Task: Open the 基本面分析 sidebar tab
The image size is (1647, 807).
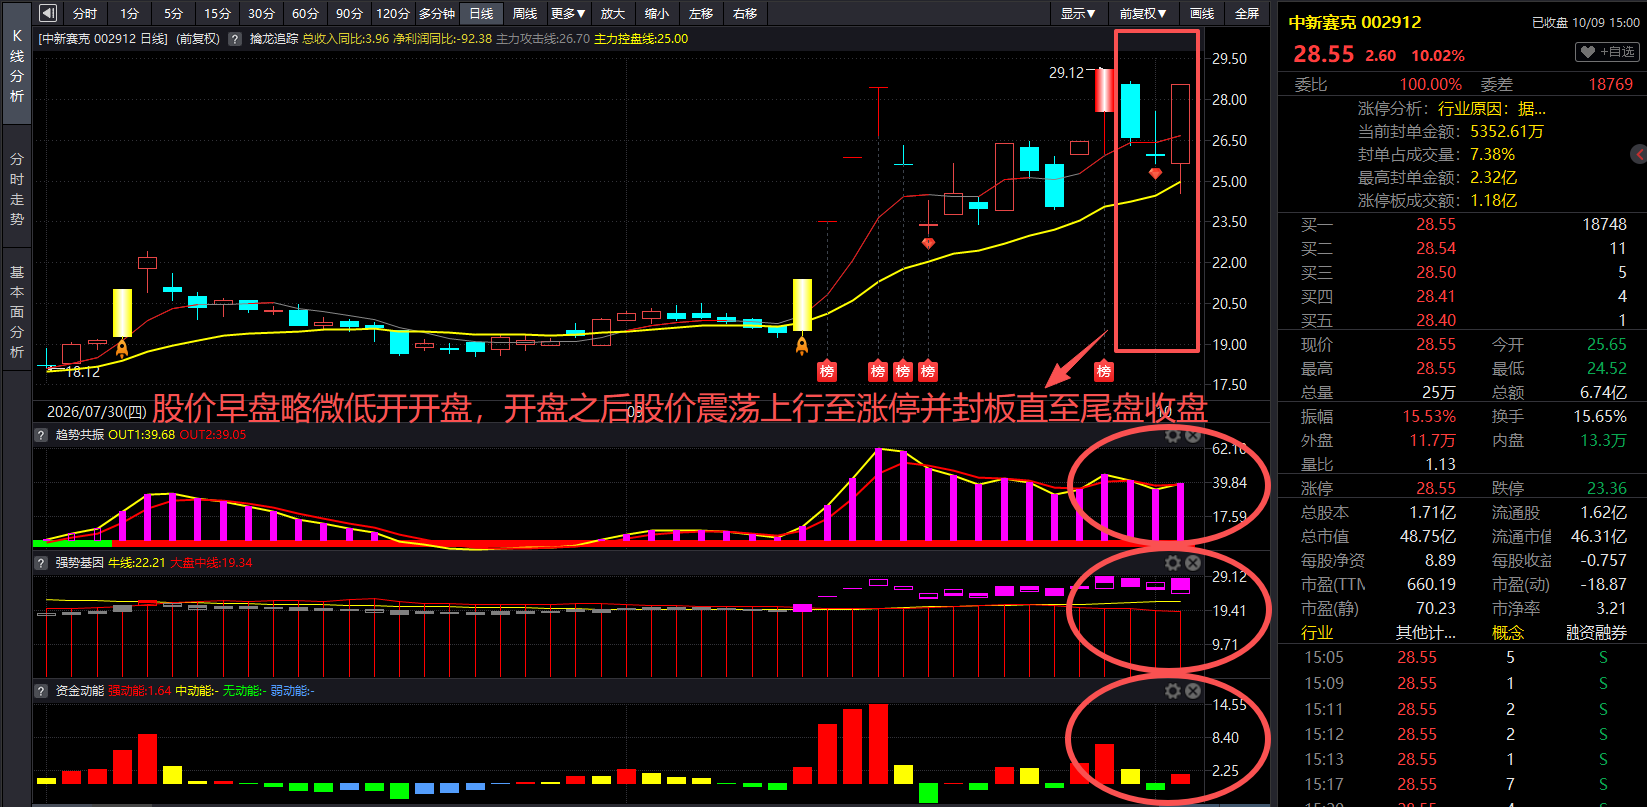Action: tap(17, 311)
